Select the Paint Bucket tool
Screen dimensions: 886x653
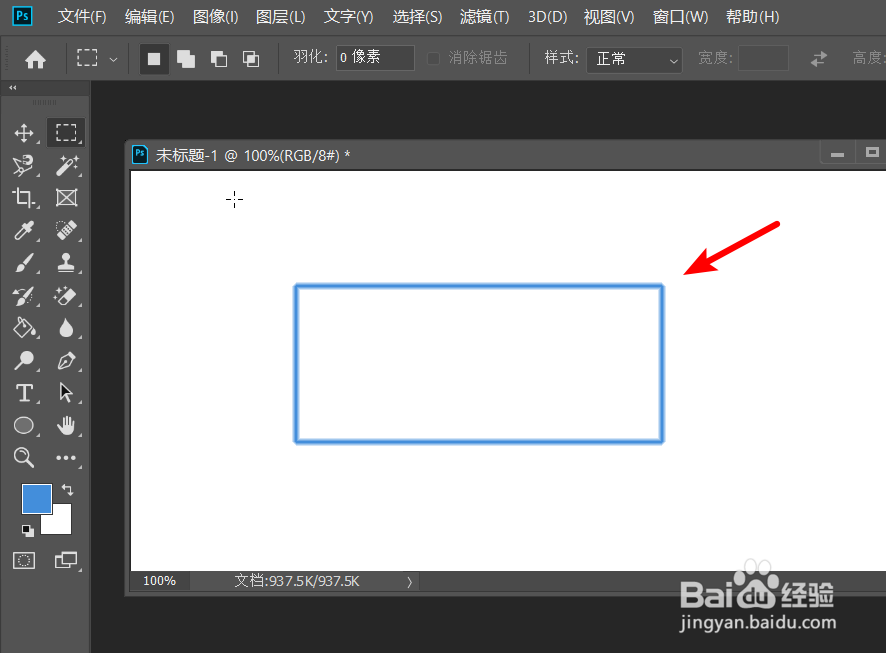coord(24,328)
